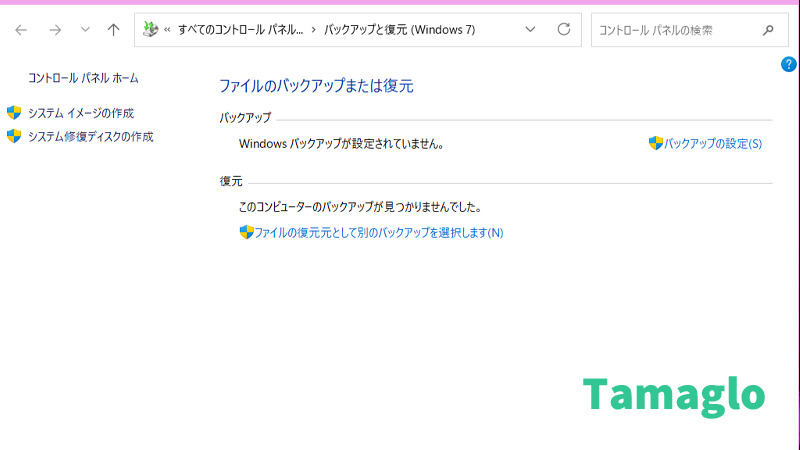This screenshot has height=450, width=800.
Task: Go up one level with Up arrow
Action: pos(113,30)
